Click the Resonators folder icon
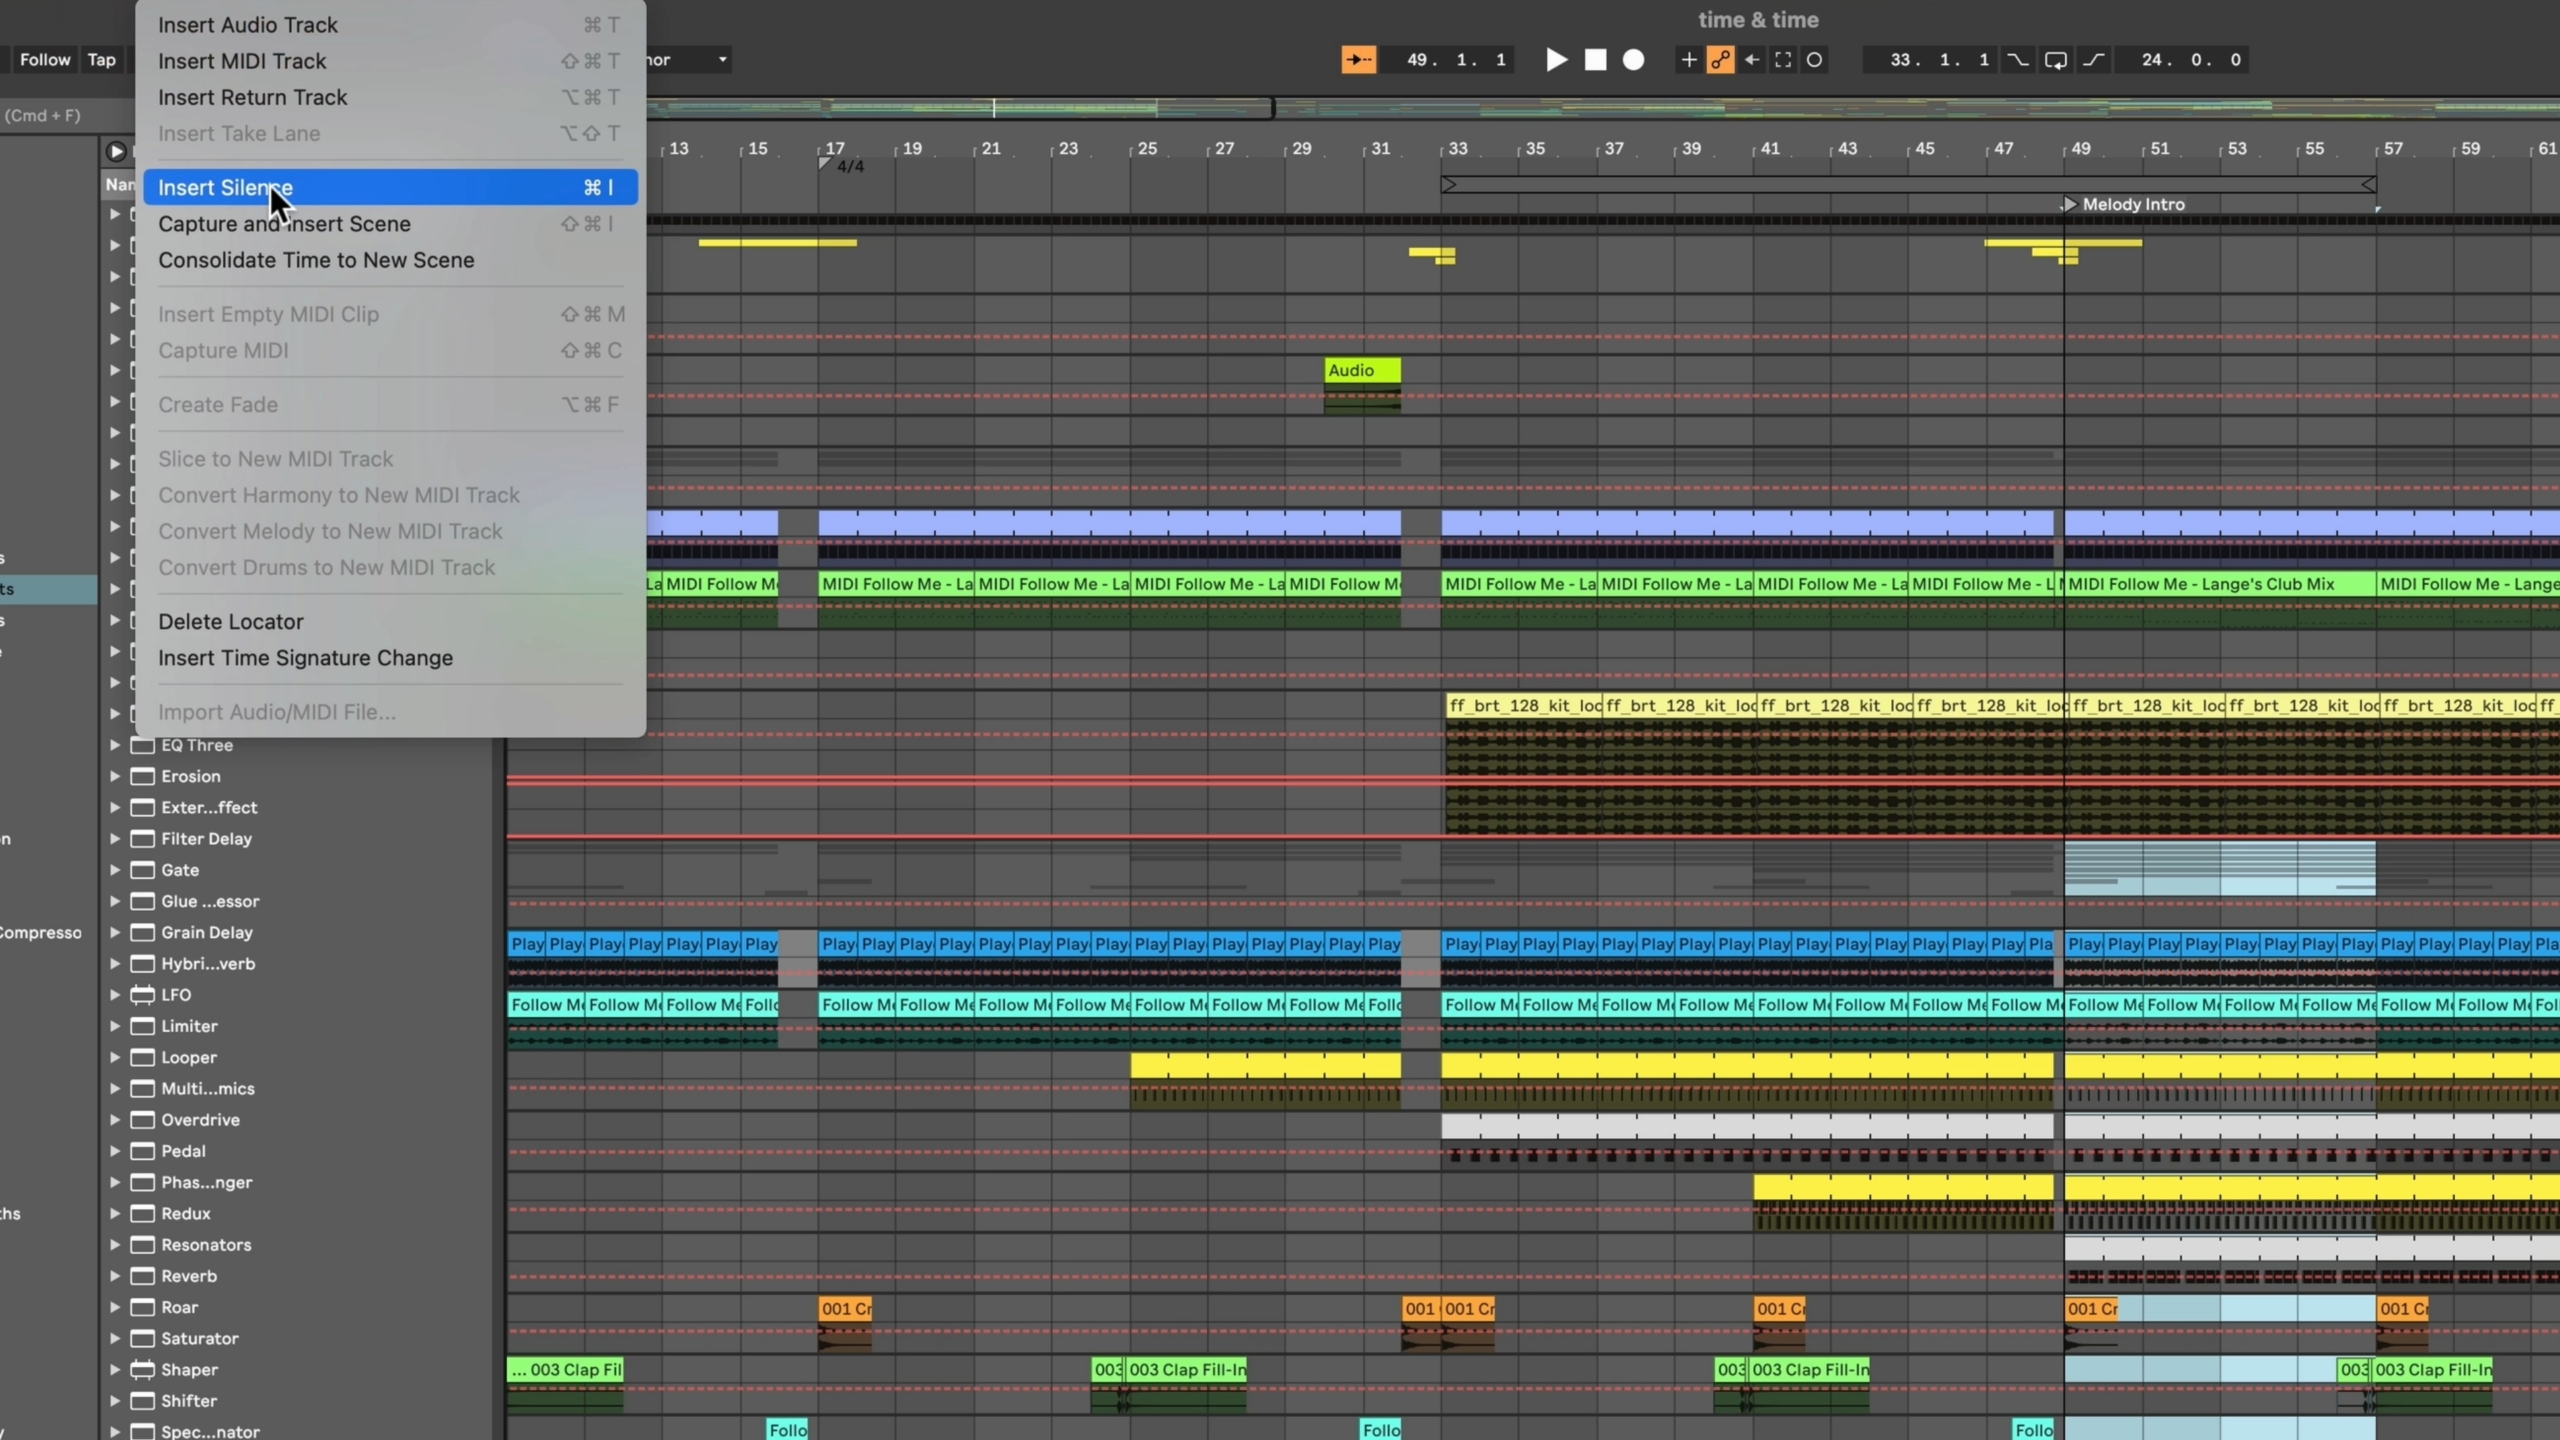 tap(143, 1245)
